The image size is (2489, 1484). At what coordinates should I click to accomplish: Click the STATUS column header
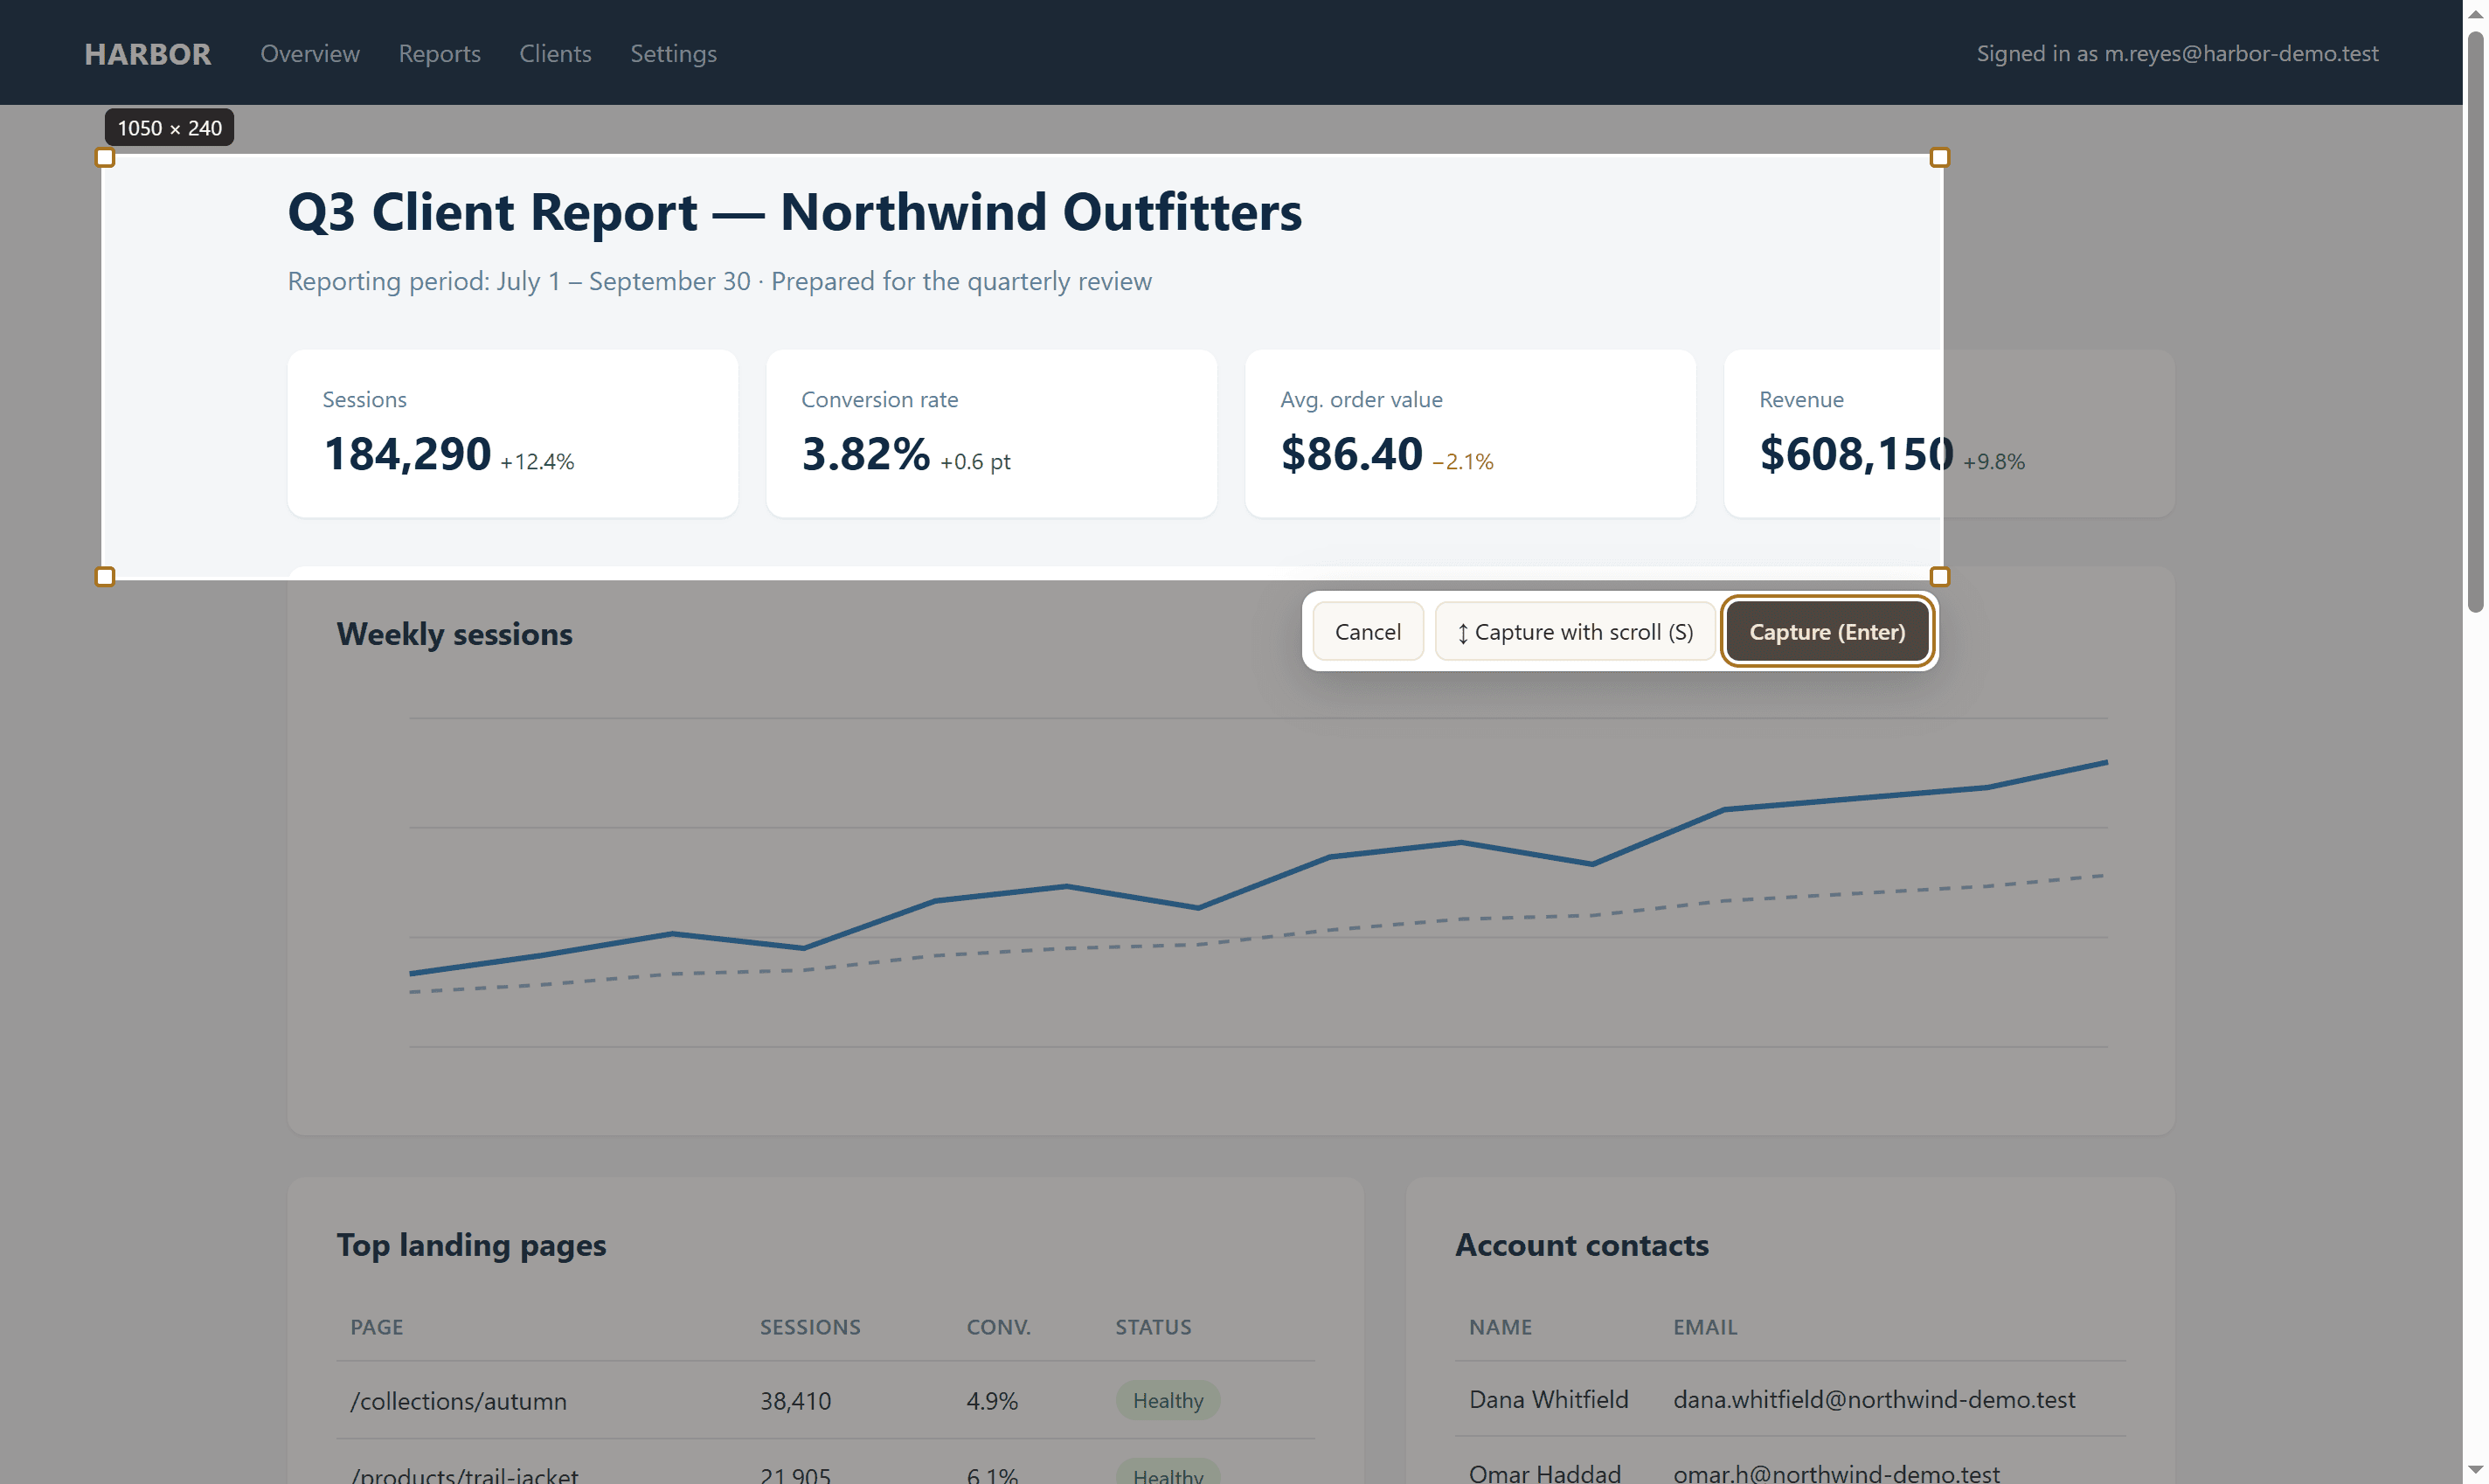[x=1153, y=1327]
